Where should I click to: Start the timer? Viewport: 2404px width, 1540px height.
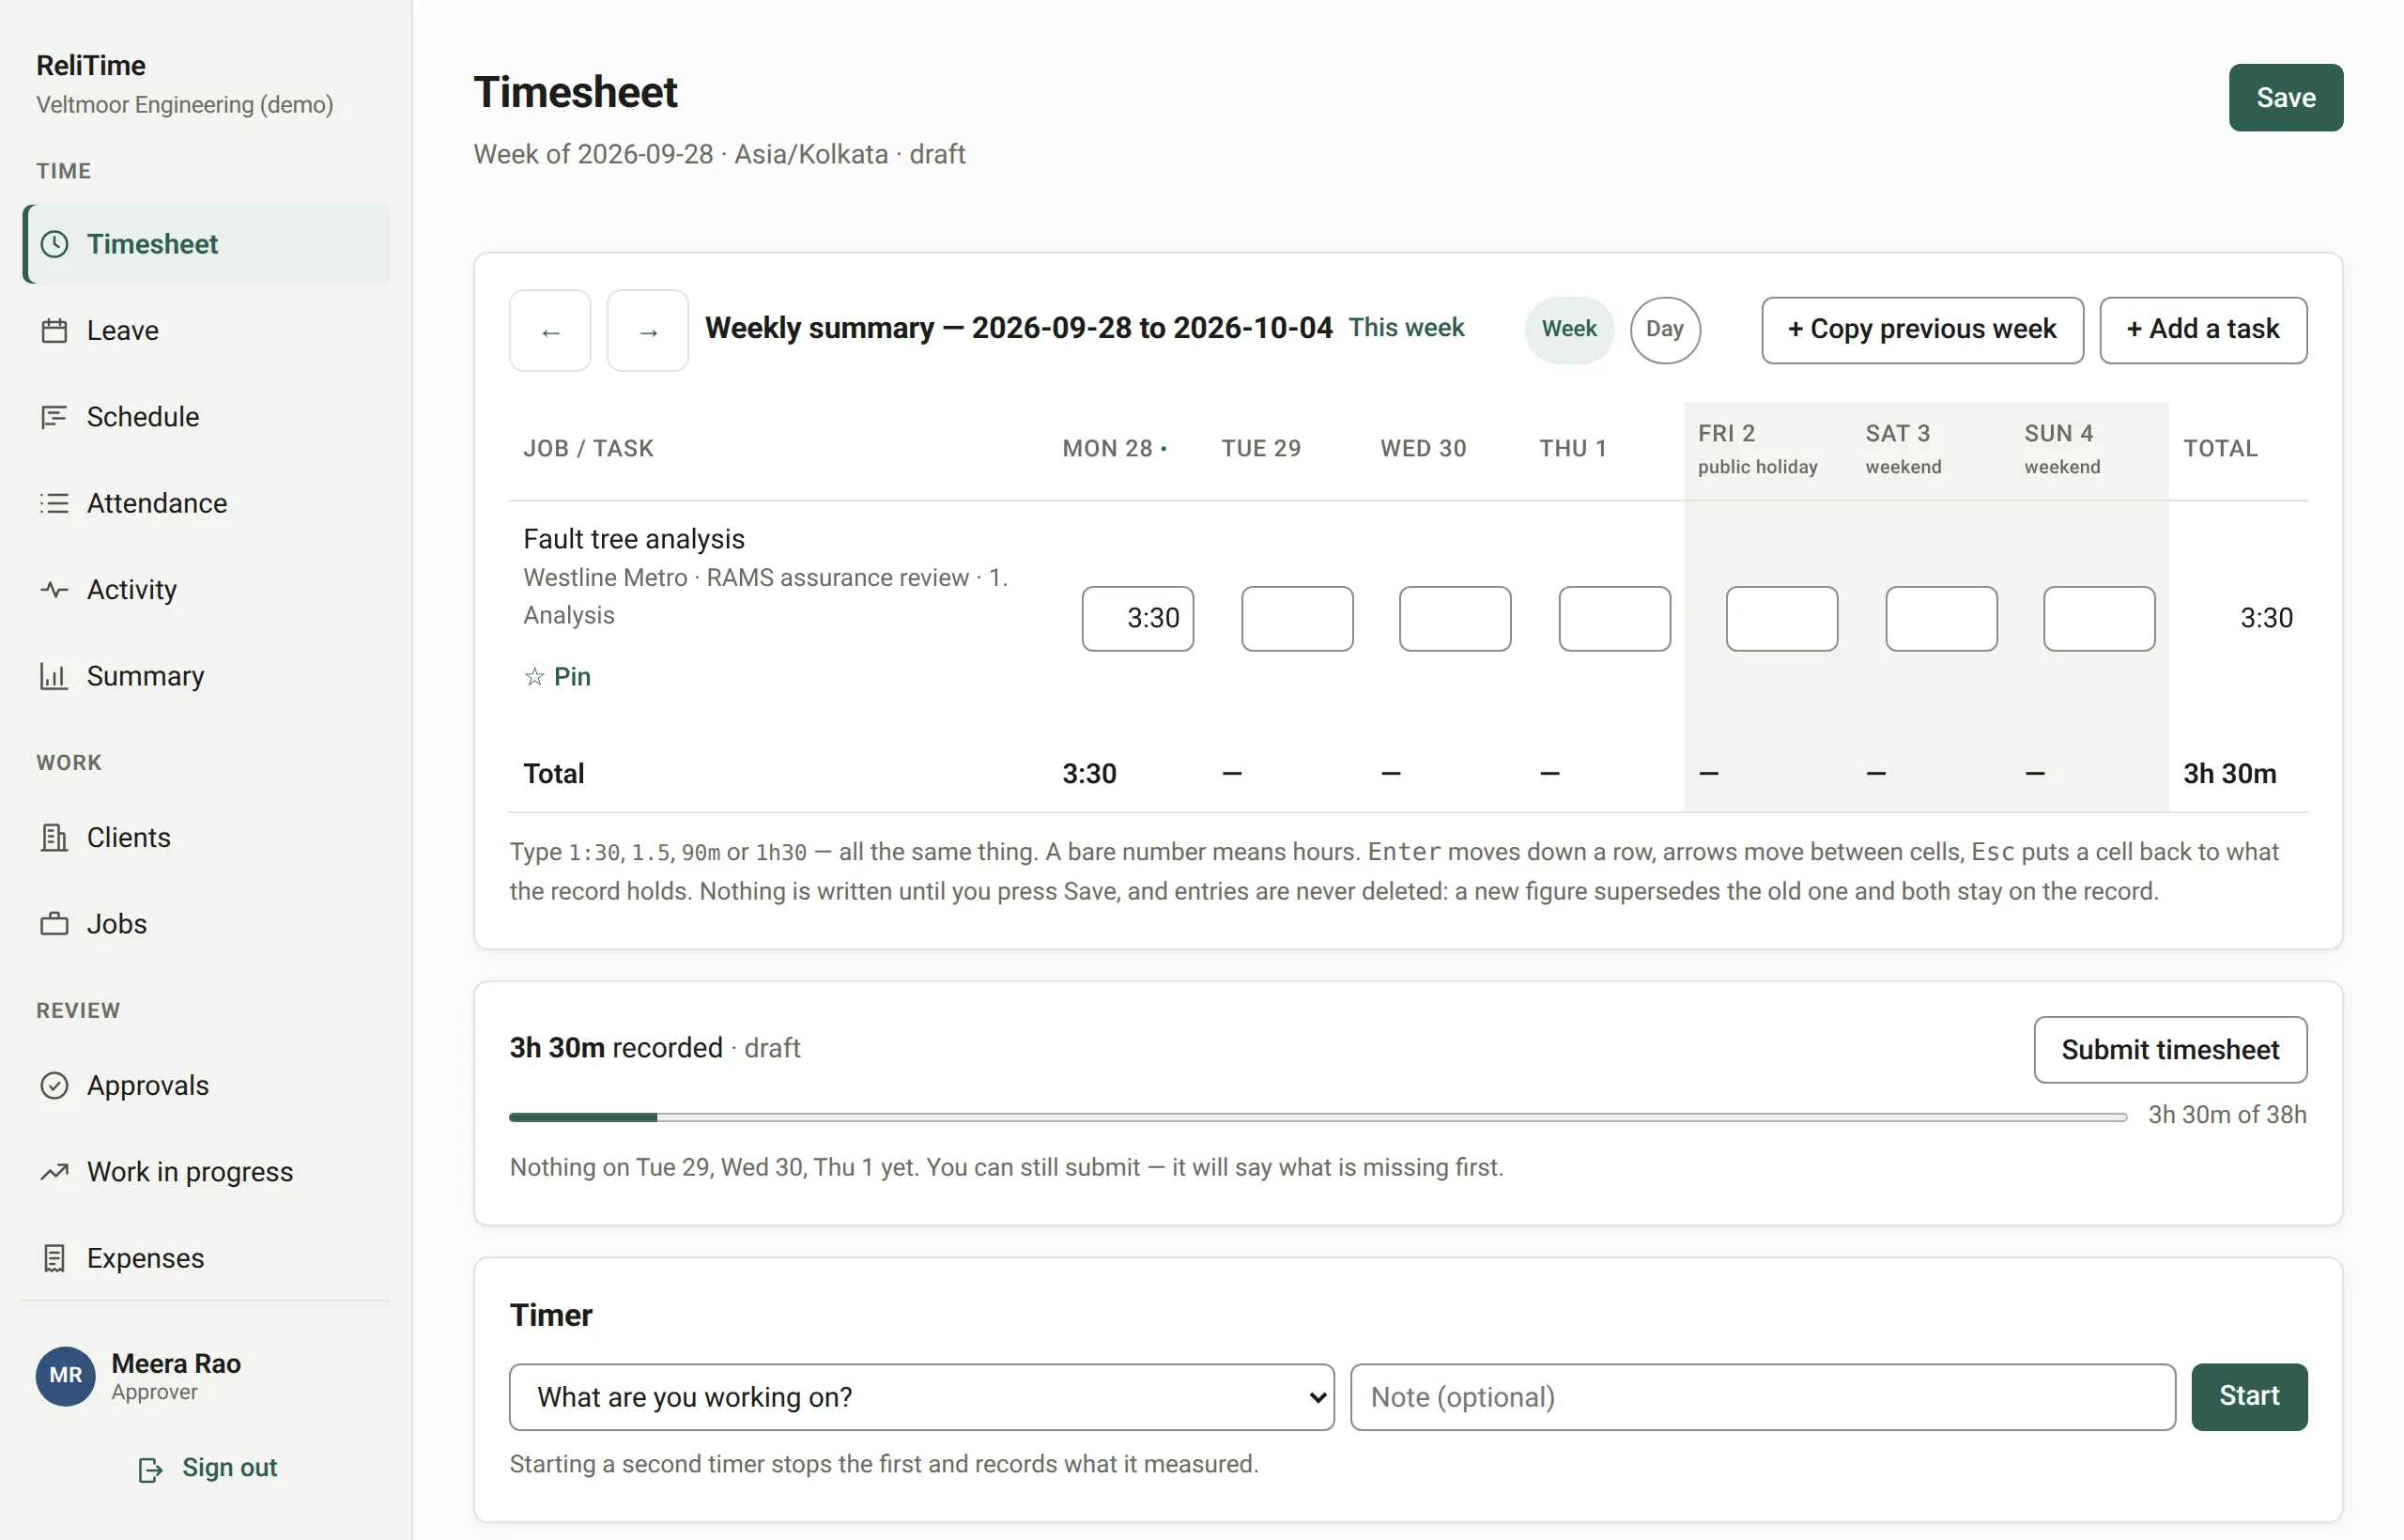[2249, 1397]
